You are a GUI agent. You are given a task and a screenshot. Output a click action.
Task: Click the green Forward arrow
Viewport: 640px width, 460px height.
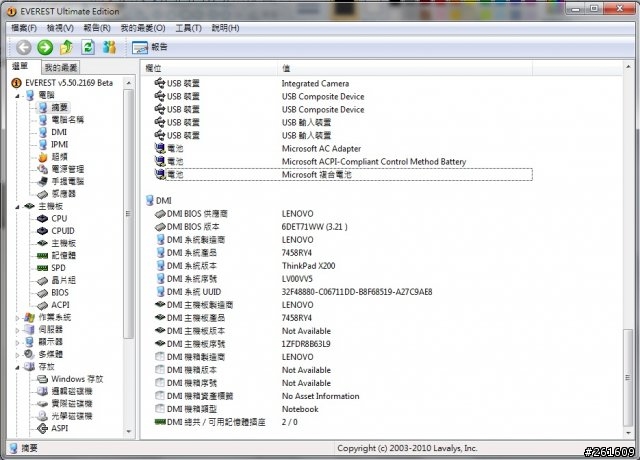click(x=45, y=47)
